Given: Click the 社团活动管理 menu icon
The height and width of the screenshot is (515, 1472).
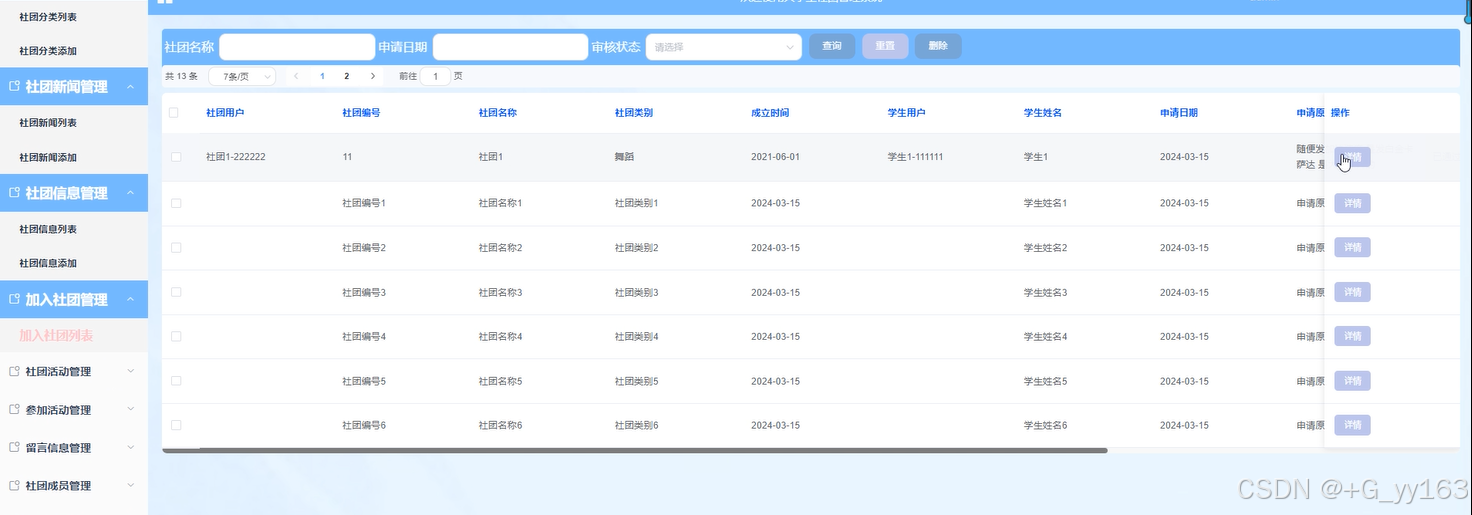Looking at the screenshot, I should pos(14,371).
